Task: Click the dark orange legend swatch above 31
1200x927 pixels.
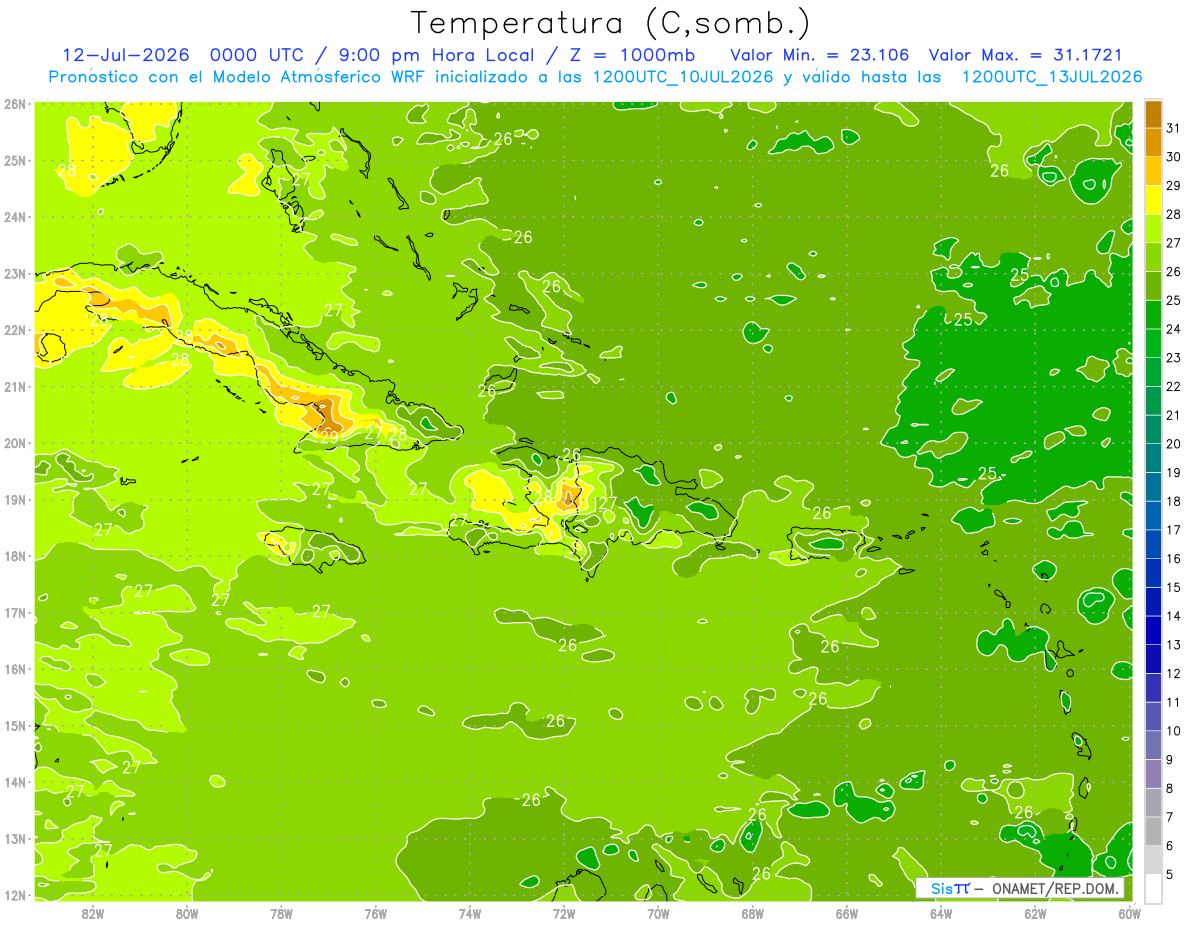Action: [x=1153, y=114]
